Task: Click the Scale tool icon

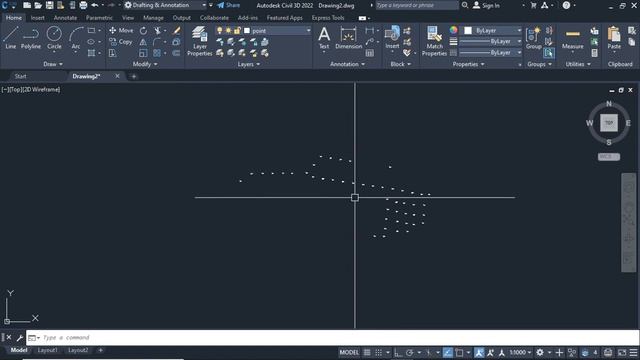Action: pos(143,53)
